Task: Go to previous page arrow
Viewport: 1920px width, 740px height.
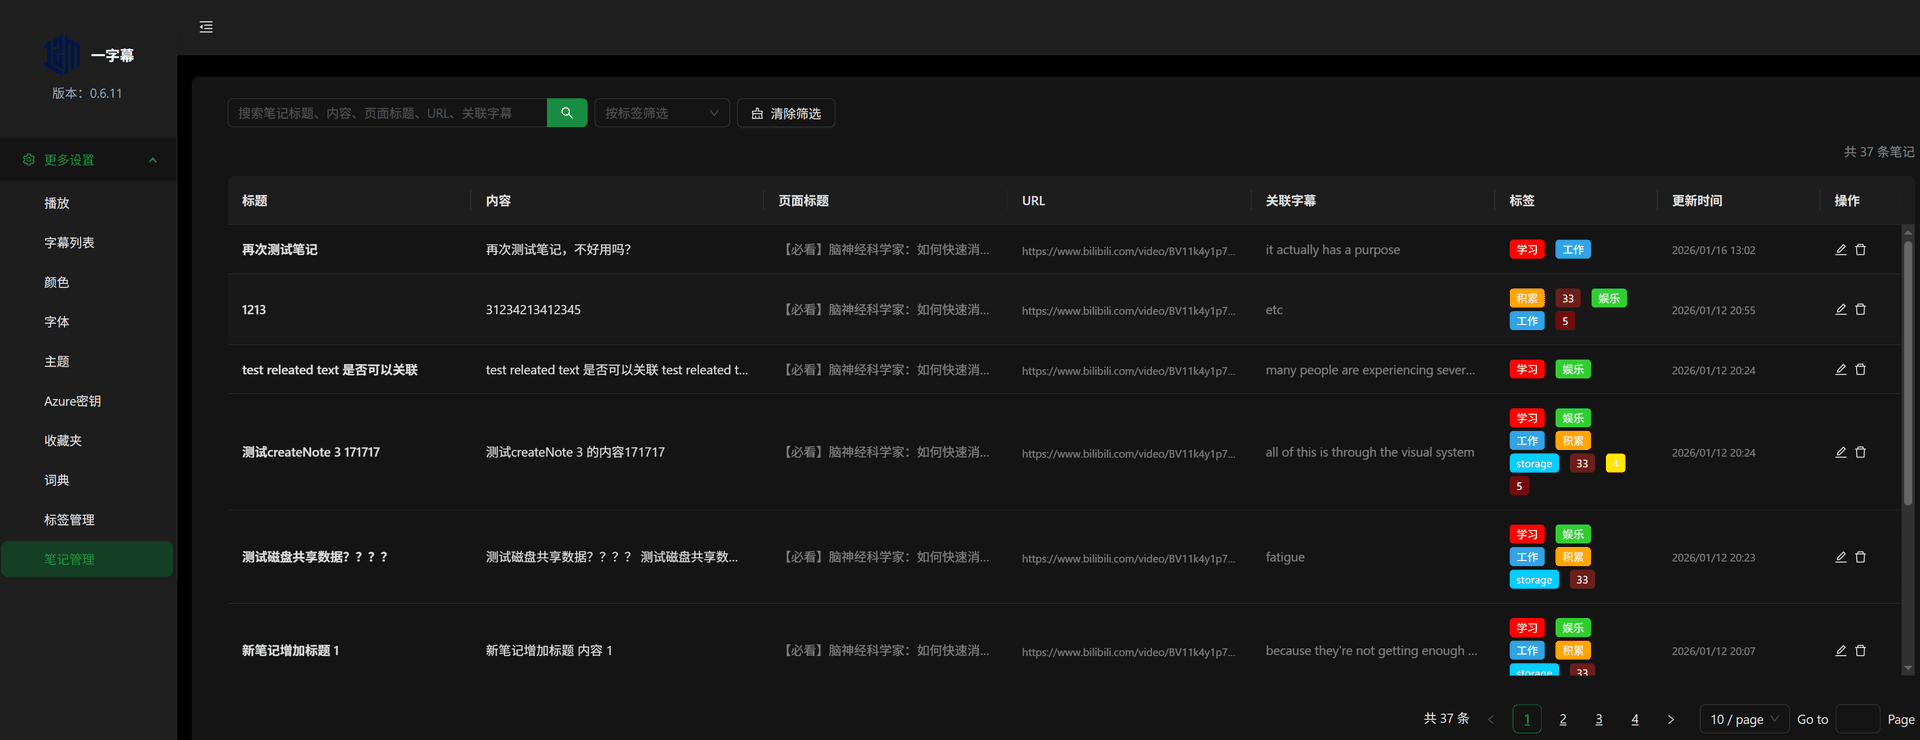Action: (x=1491, y=719)
